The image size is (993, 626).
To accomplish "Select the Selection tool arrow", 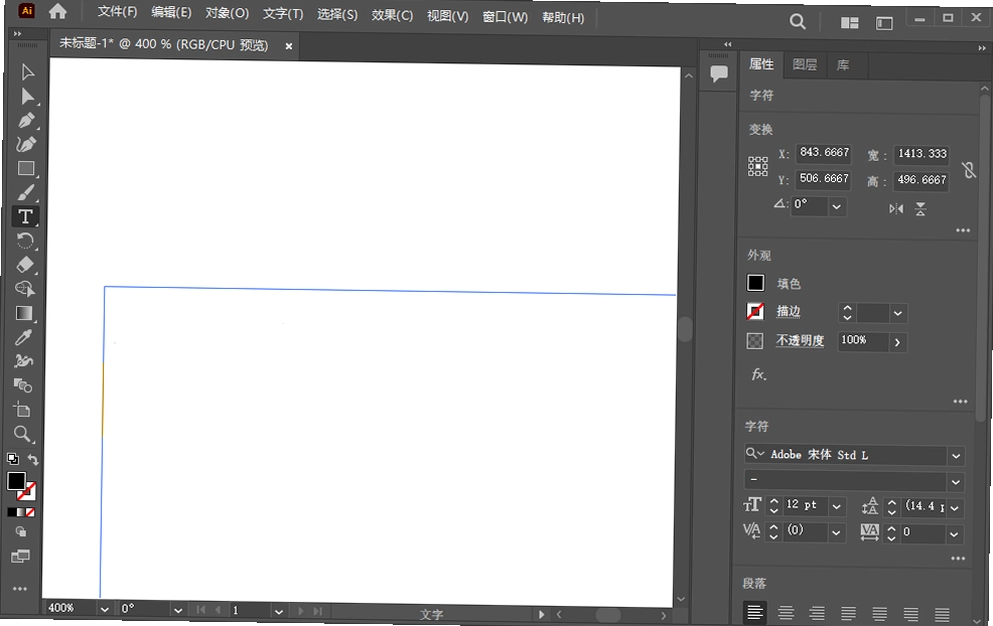I will [x=27, y=72].
